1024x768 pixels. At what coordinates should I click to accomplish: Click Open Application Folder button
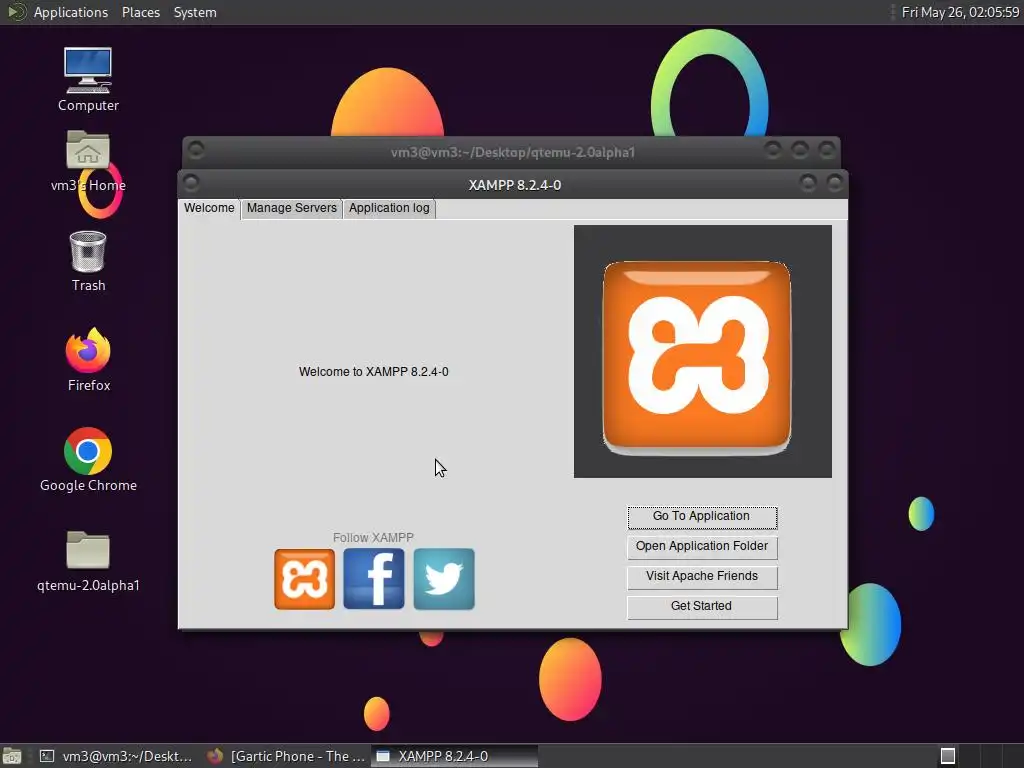(702, 547)
